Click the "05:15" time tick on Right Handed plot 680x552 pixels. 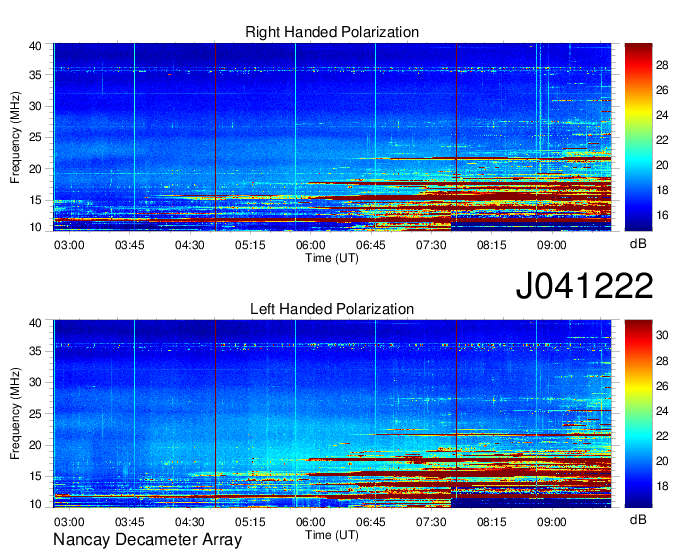click(x=250, y=245)
